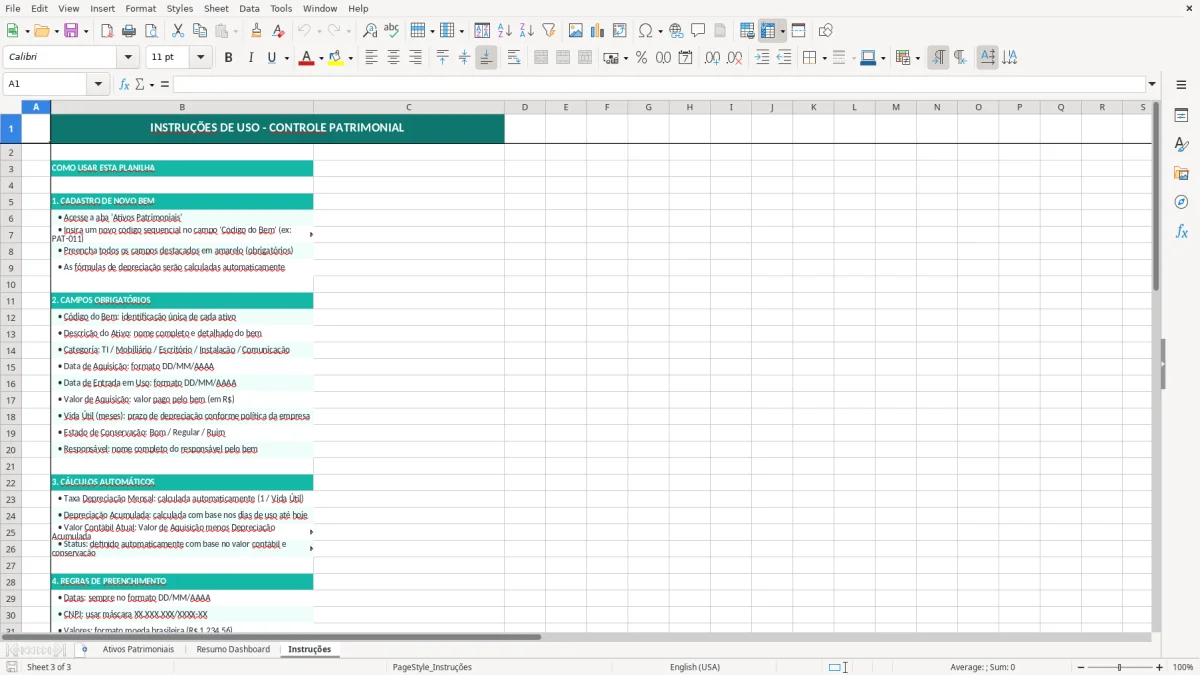
Task: Insert a hyperlink
Action: click(x=676, y=31)
